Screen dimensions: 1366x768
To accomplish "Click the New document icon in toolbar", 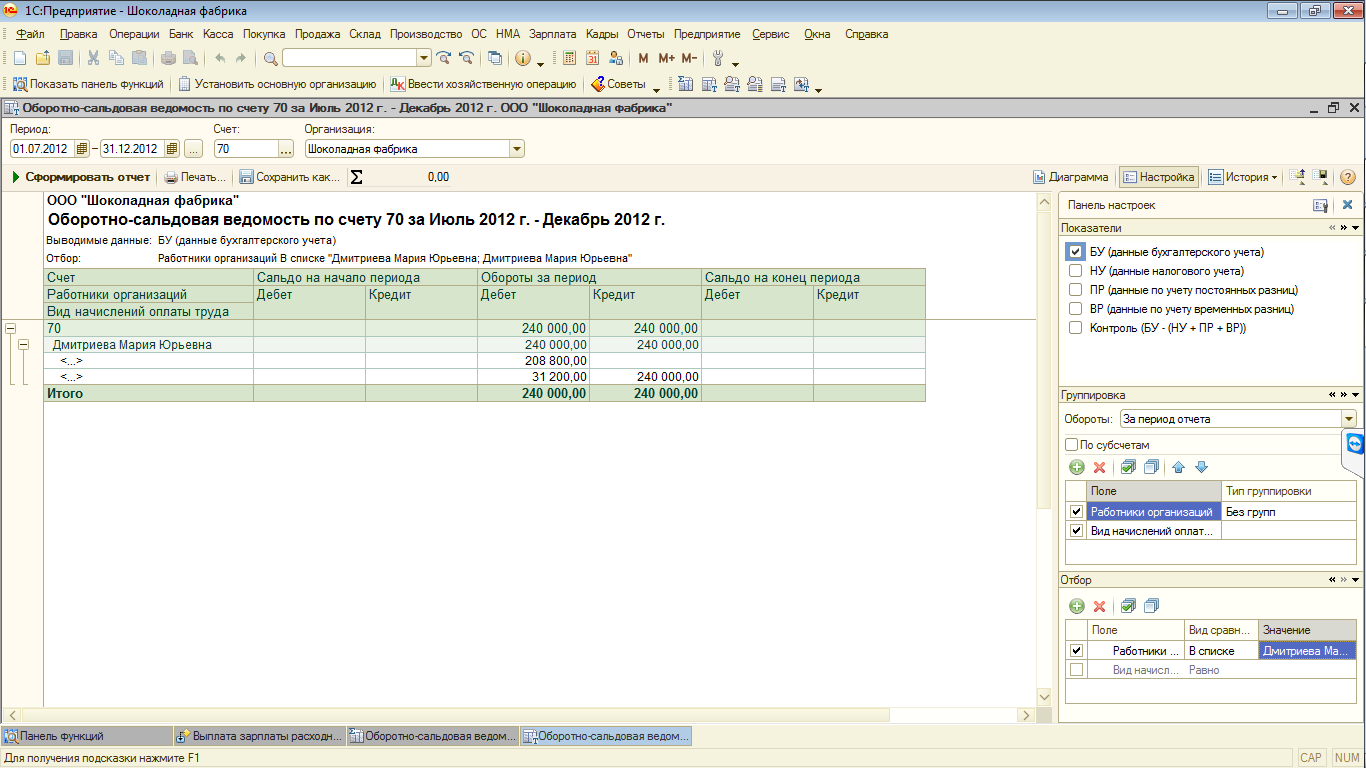I will 19,58.
